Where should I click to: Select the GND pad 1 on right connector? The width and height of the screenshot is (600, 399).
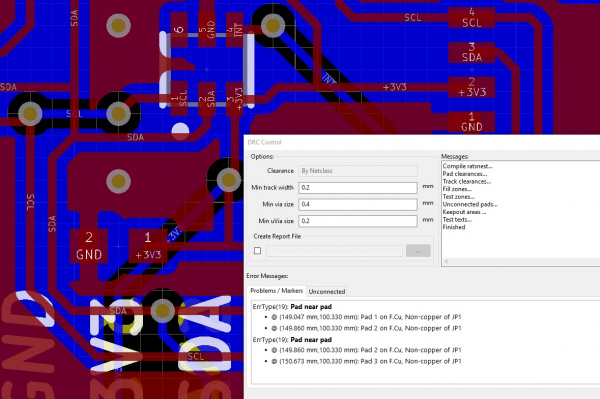pyautogui.click(x=471, y=122)
